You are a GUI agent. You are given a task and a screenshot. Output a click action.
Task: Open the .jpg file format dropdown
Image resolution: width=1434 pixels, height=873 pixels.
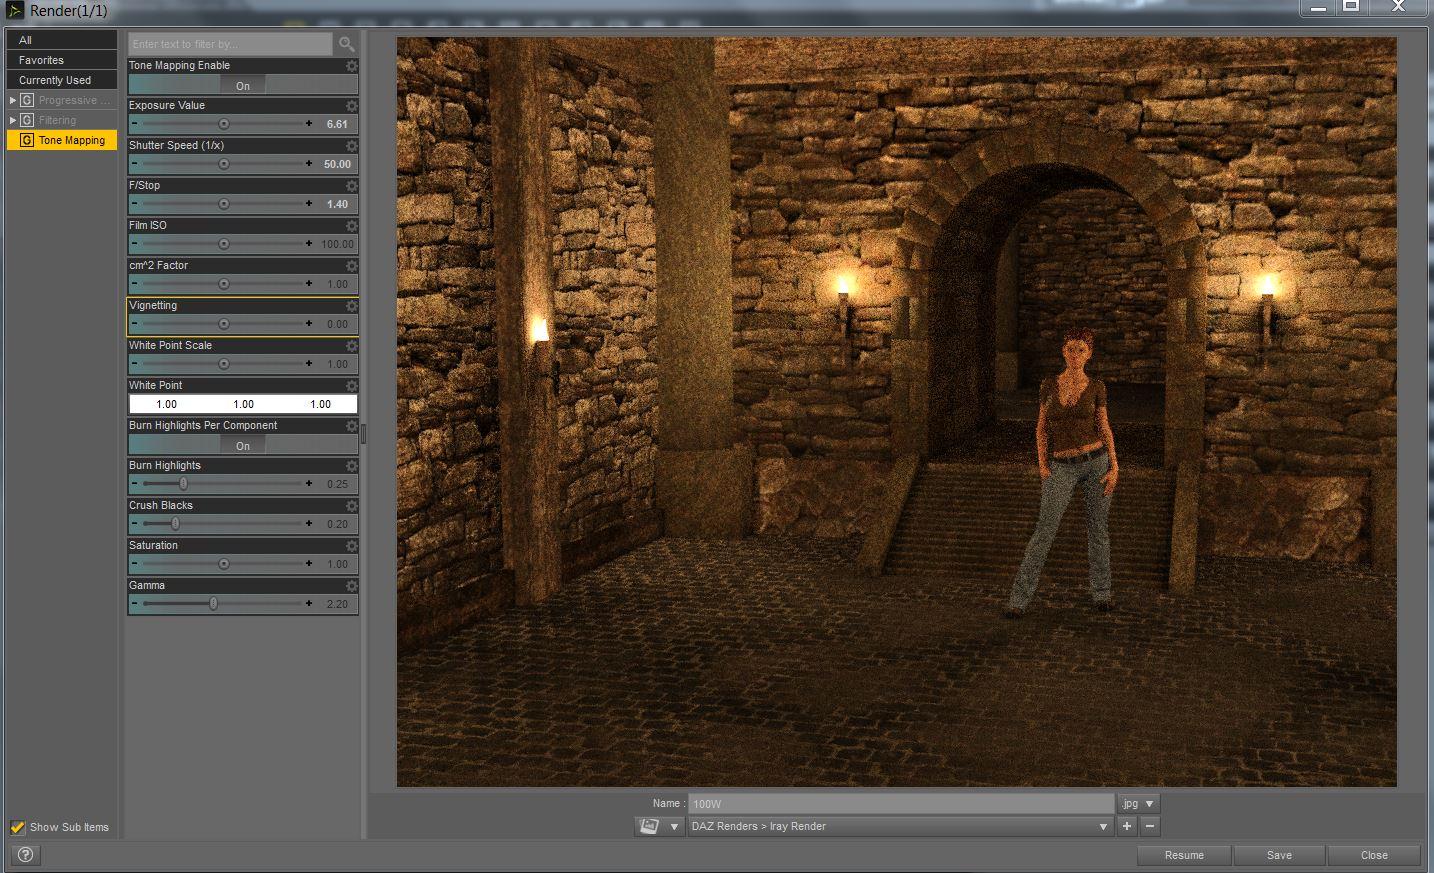[x=1138, y=803]
